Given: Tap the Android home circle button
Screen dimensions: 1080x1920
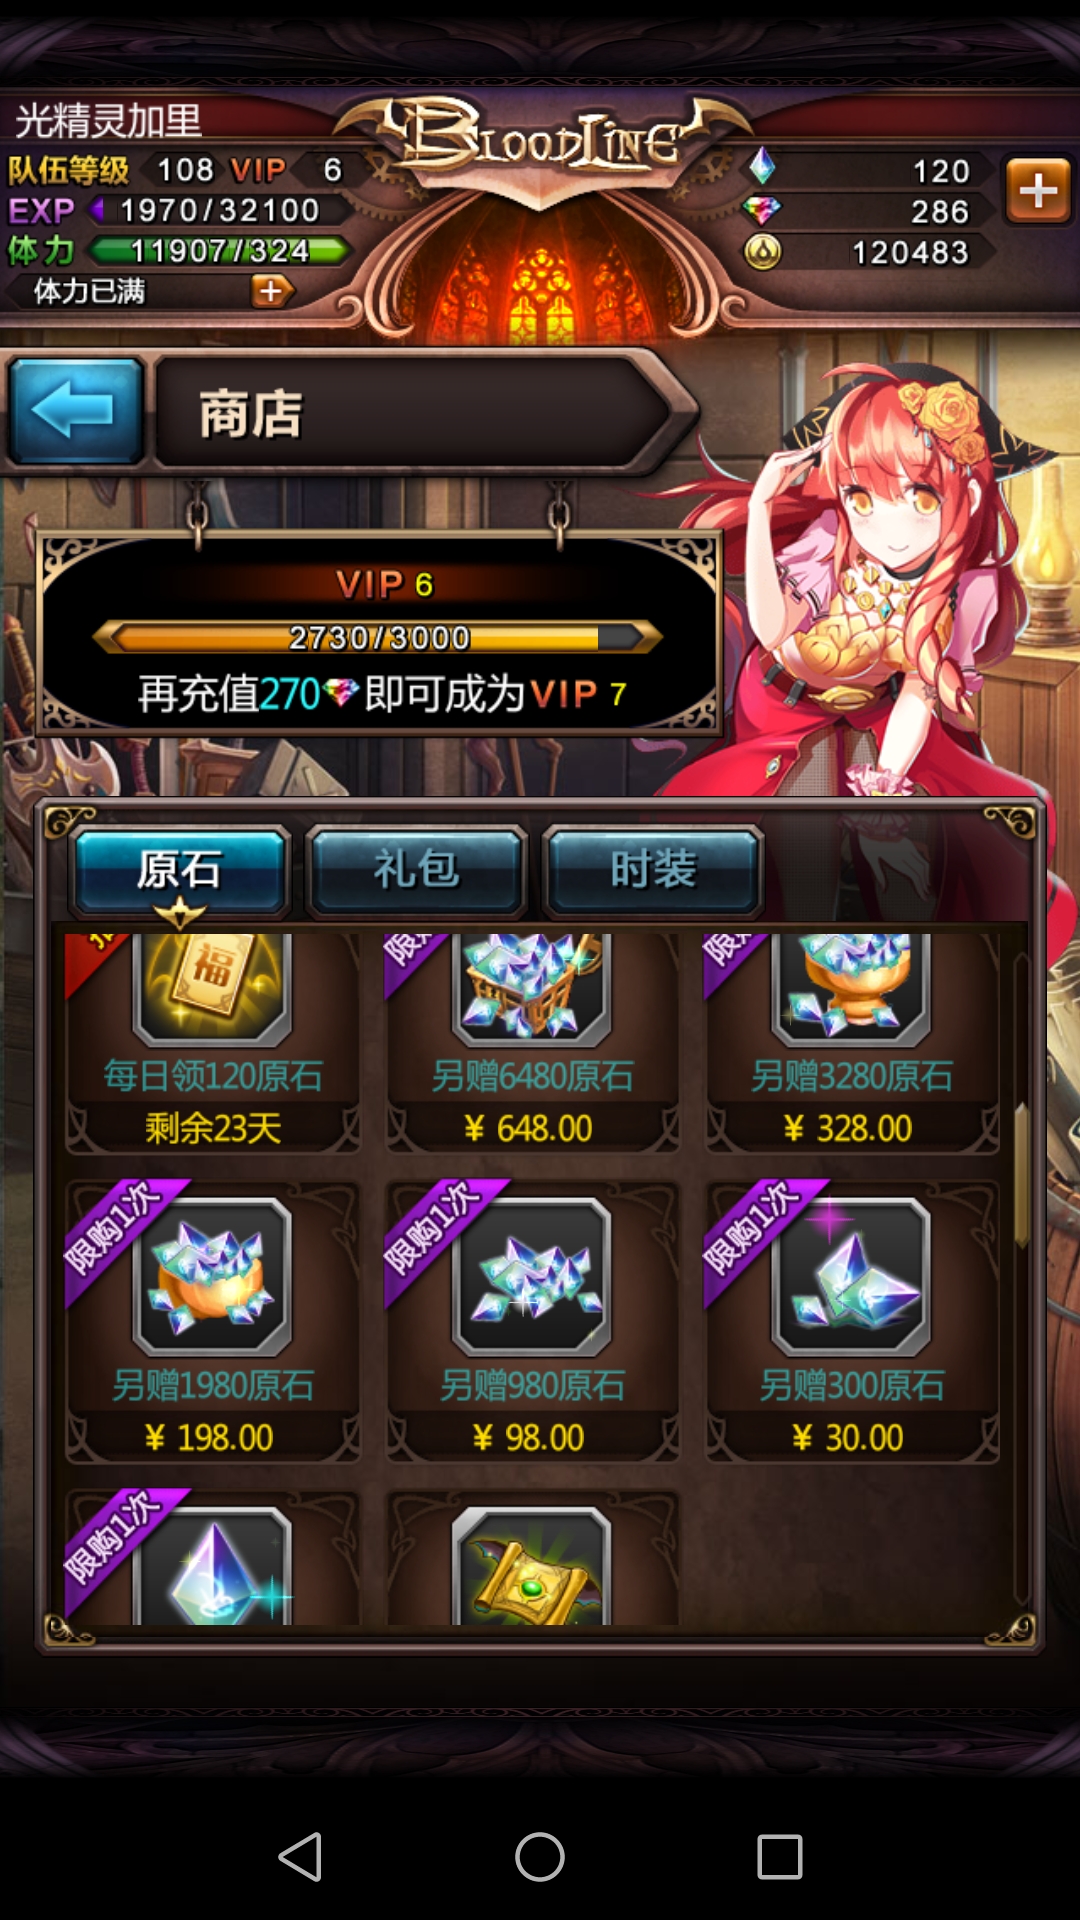Looking at the screenshot, I should click(540, 1857).
